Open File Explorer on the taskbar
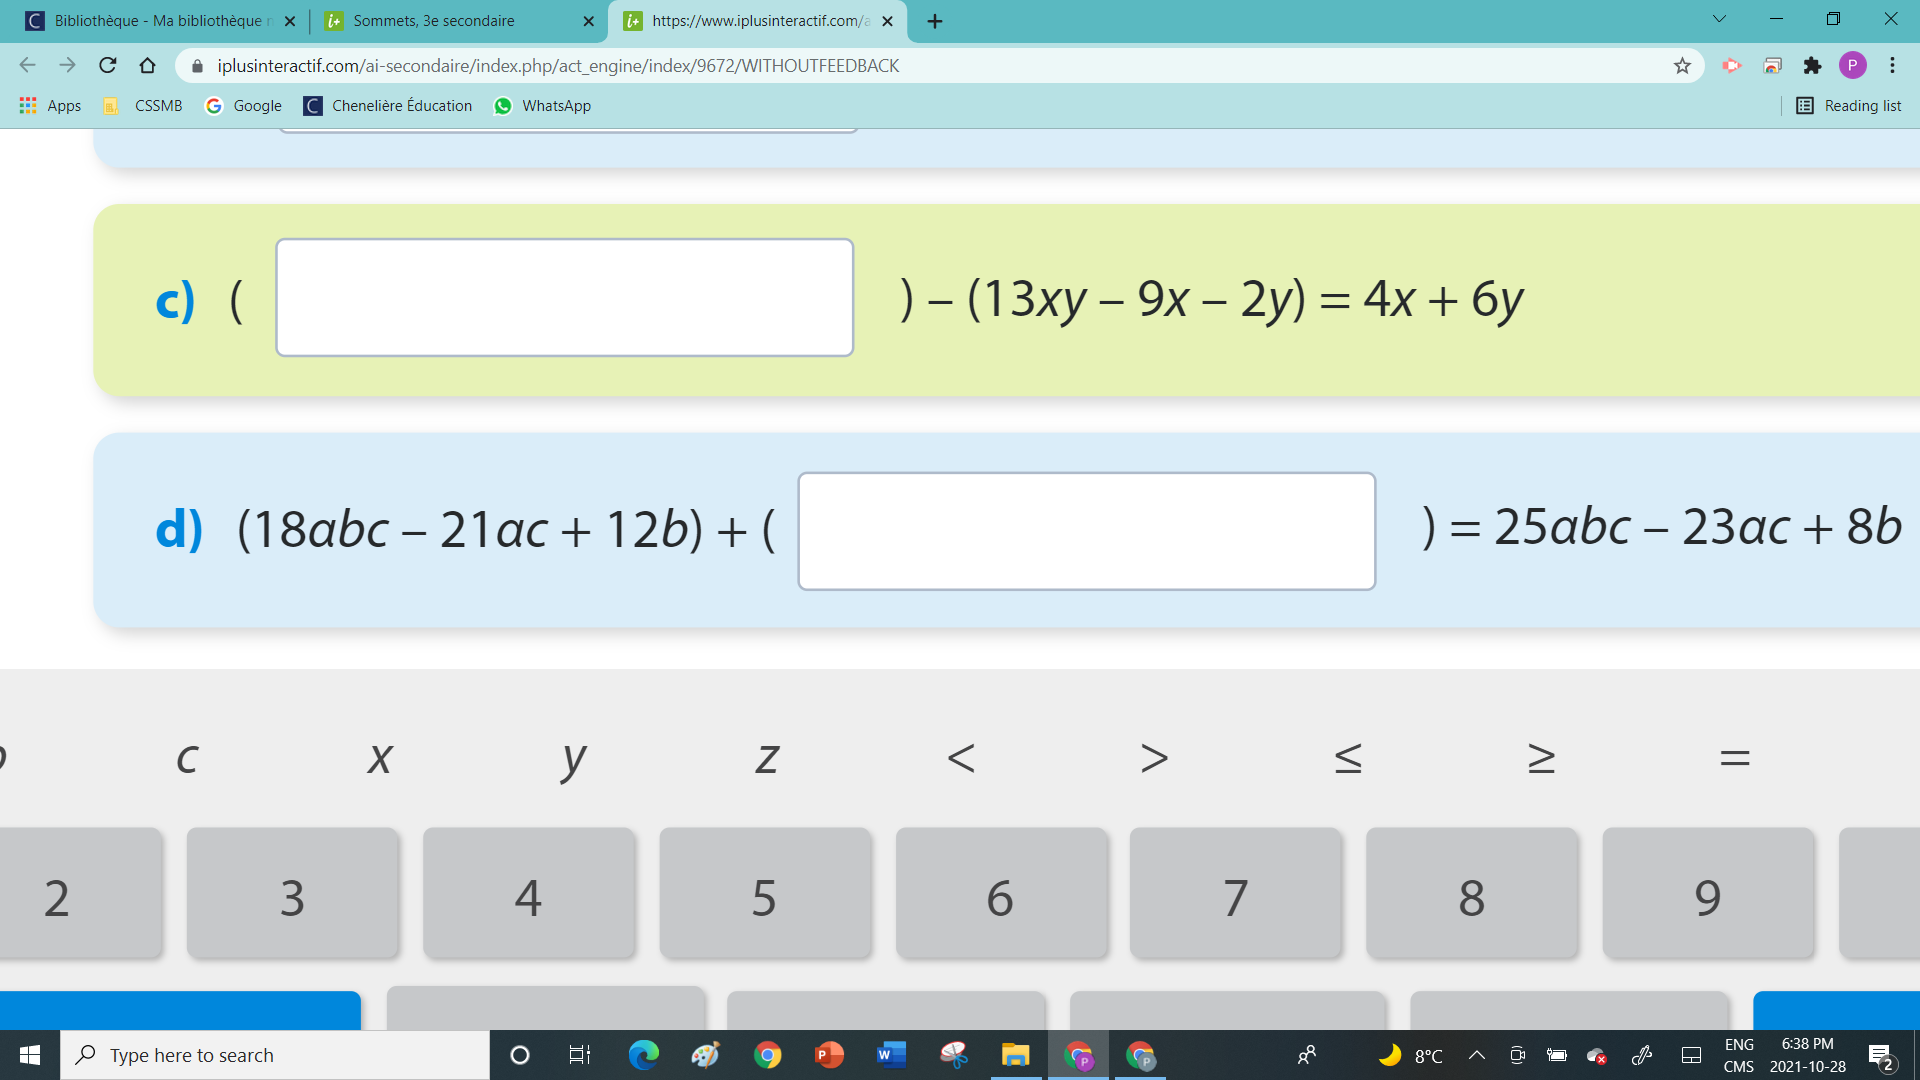The height and width of the screenshot is (1080, 1920). 1015,1055
